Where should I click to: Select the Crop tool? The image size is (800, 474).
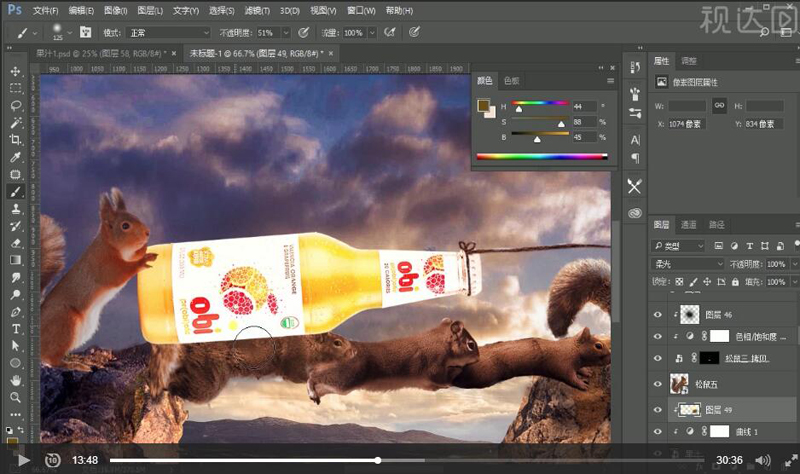tap(15, 139)
